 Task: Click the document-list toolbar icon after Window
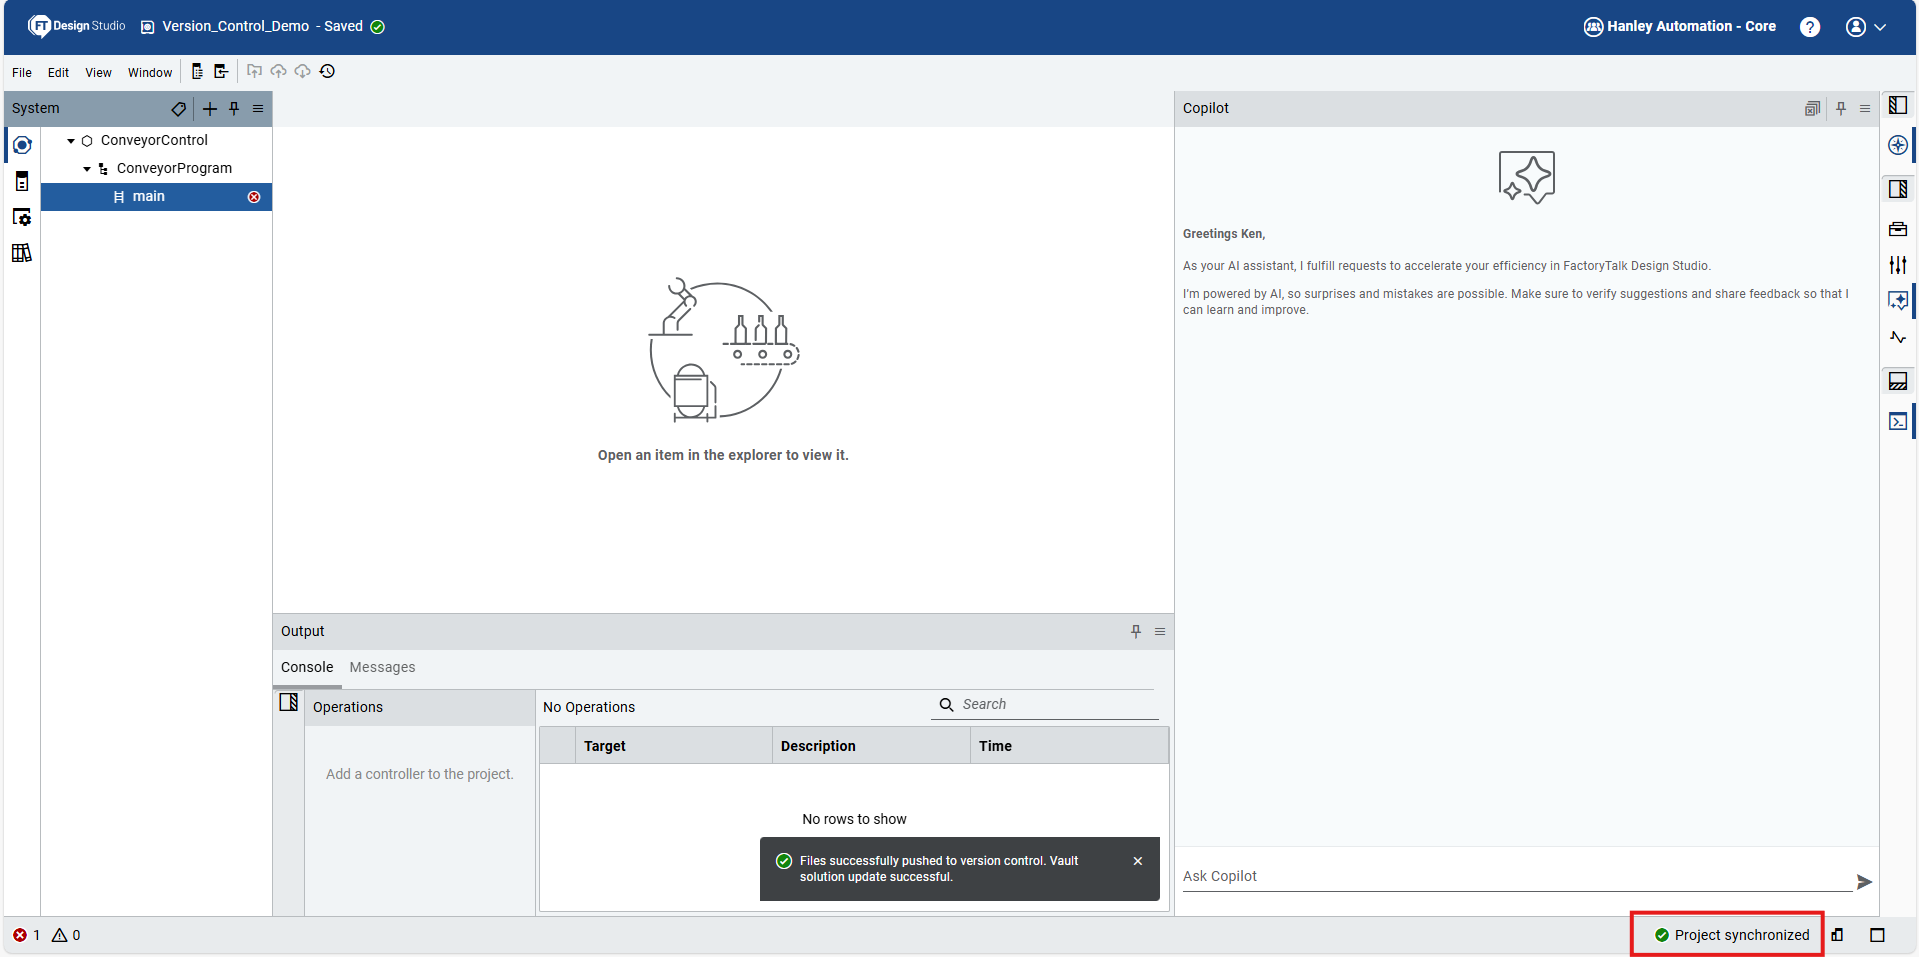pyautogui.click(x=197, y=71)
